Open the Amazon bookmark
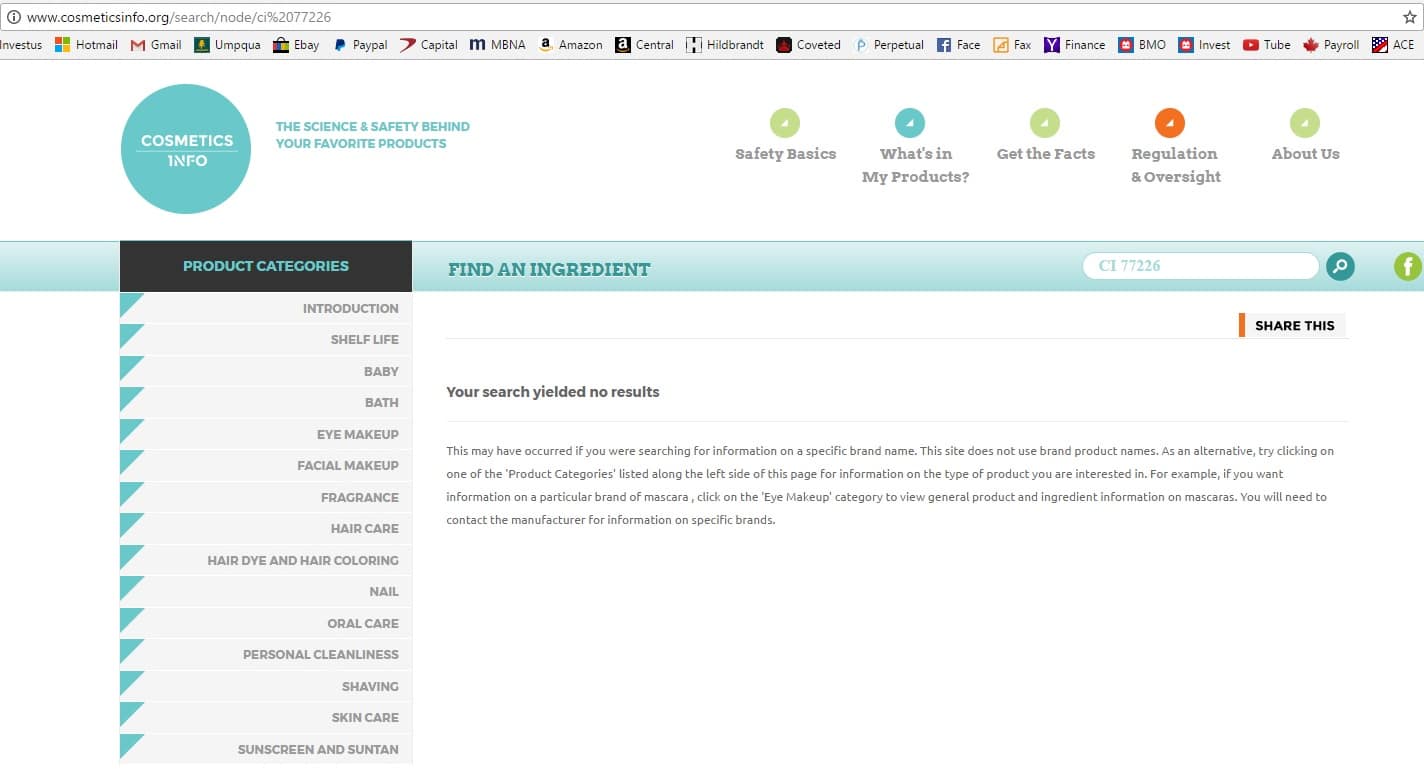This screenshot has width=1424, height=784. pos(570,45)
